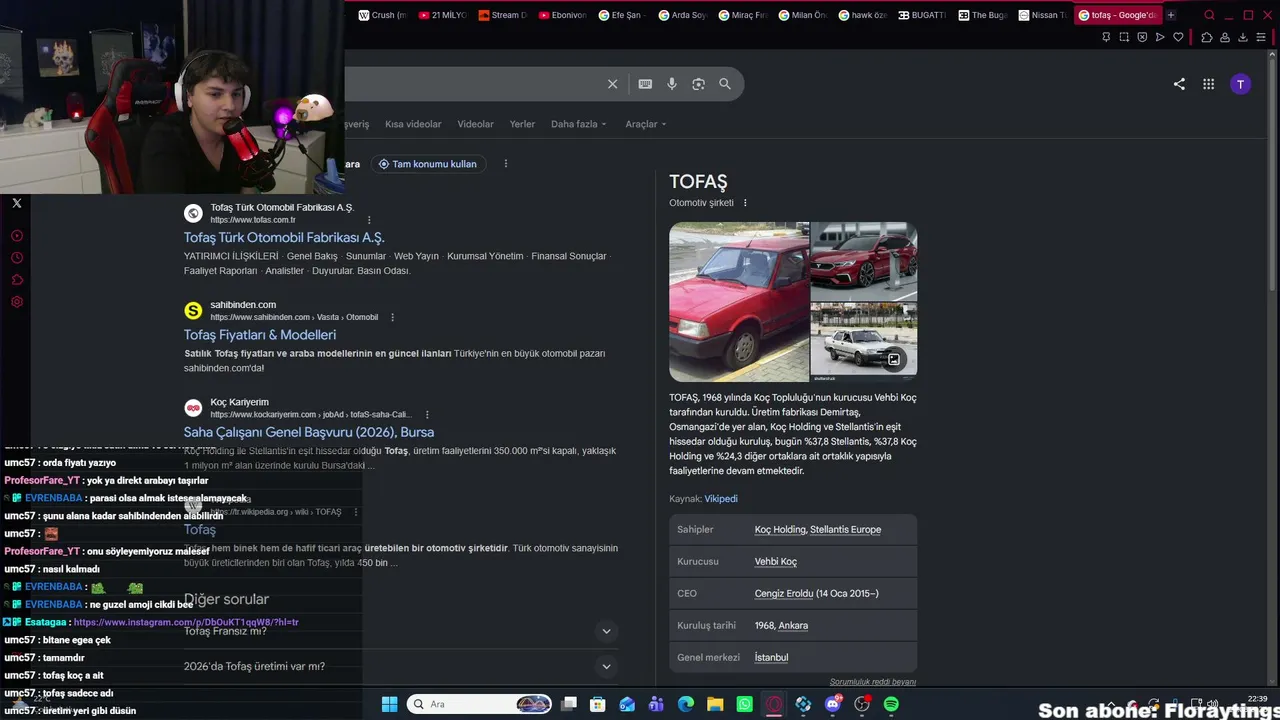
Task: Click the magnifier search submit icon
Action: pos(725,84)
